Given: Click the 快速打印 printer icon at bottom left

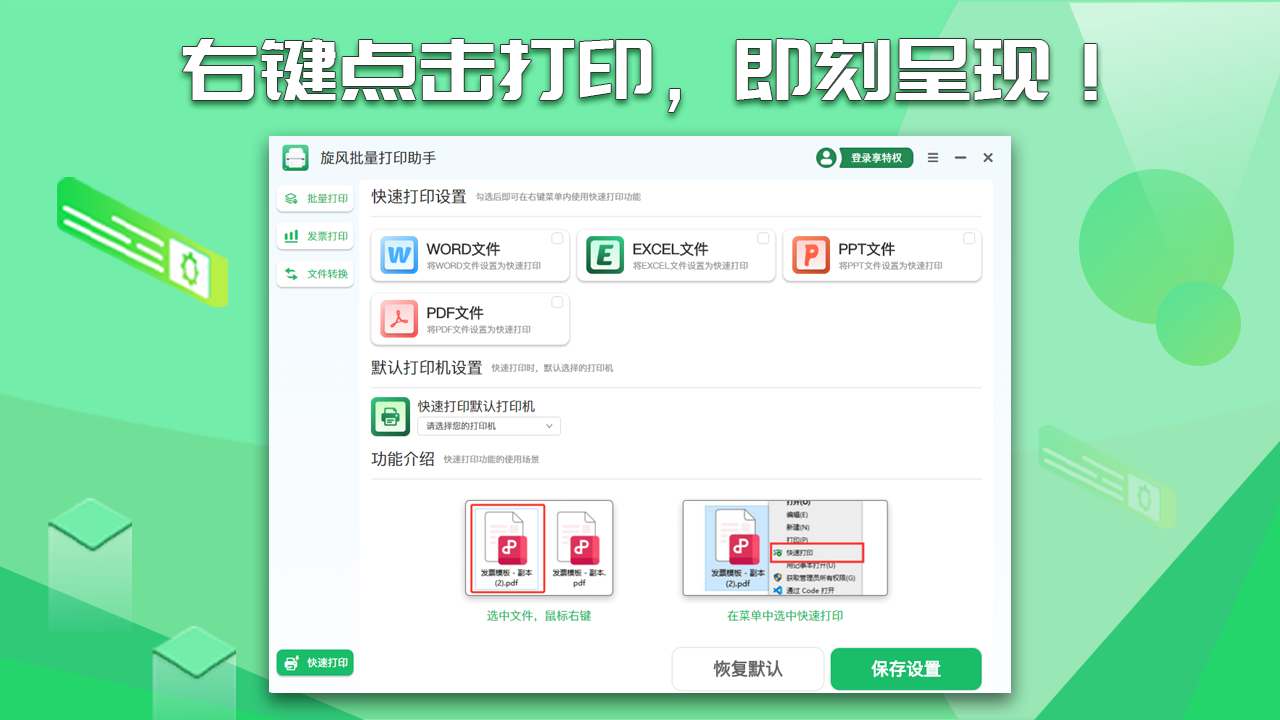Looking at the screenshot, I should [x=290, y=662].
